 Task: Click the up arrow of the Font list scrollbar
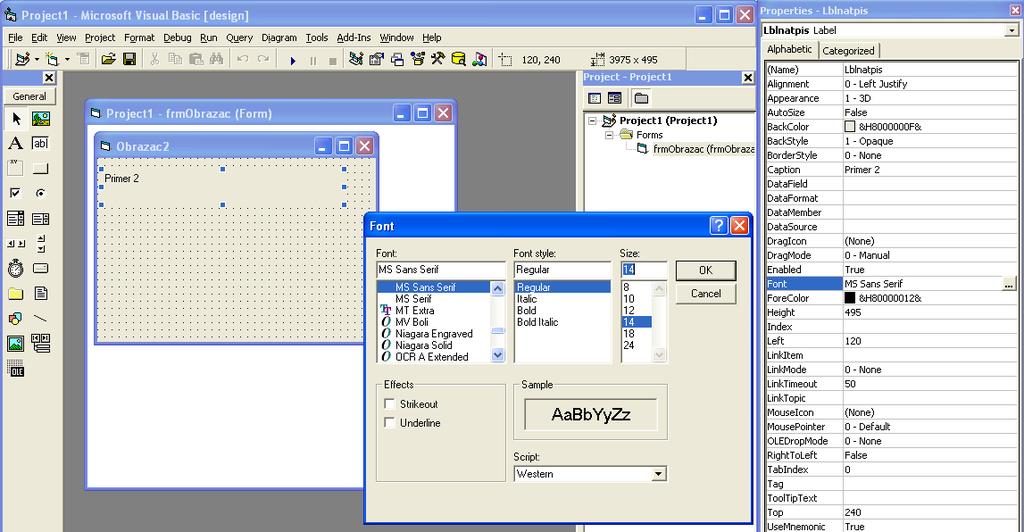[498, 288]
